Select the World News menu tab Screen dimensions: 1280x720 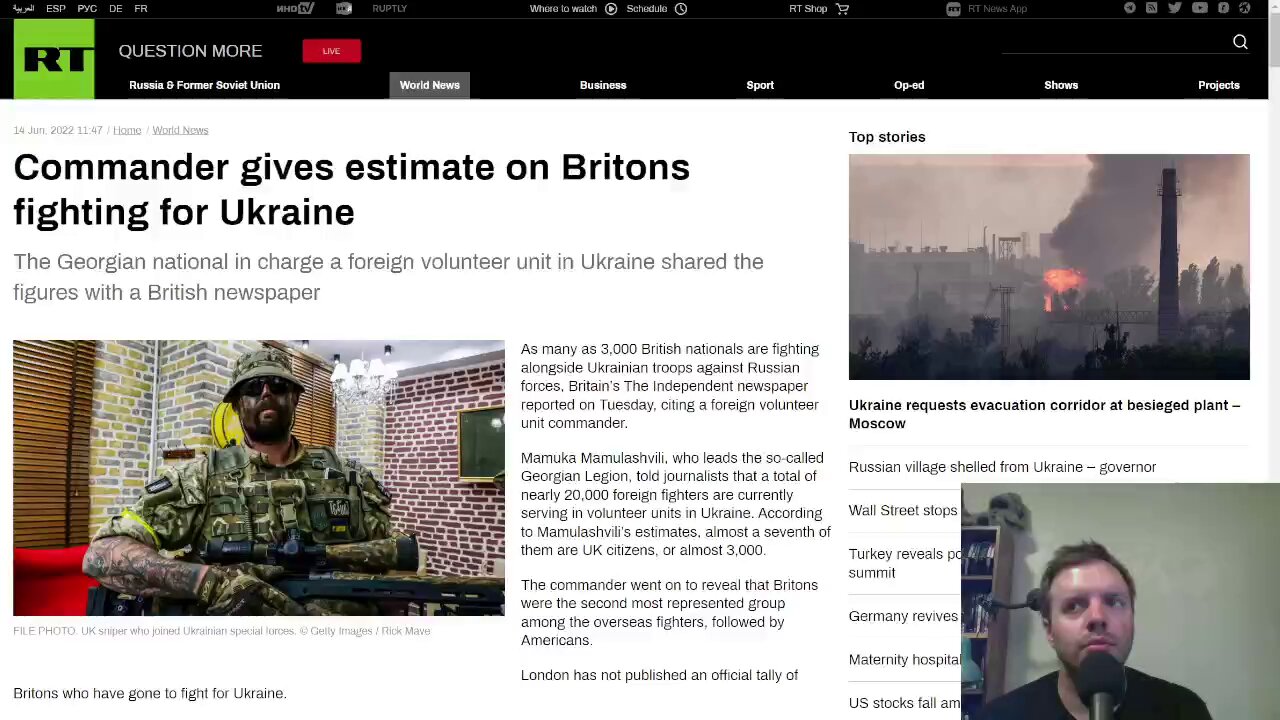[x=430, y=85]
